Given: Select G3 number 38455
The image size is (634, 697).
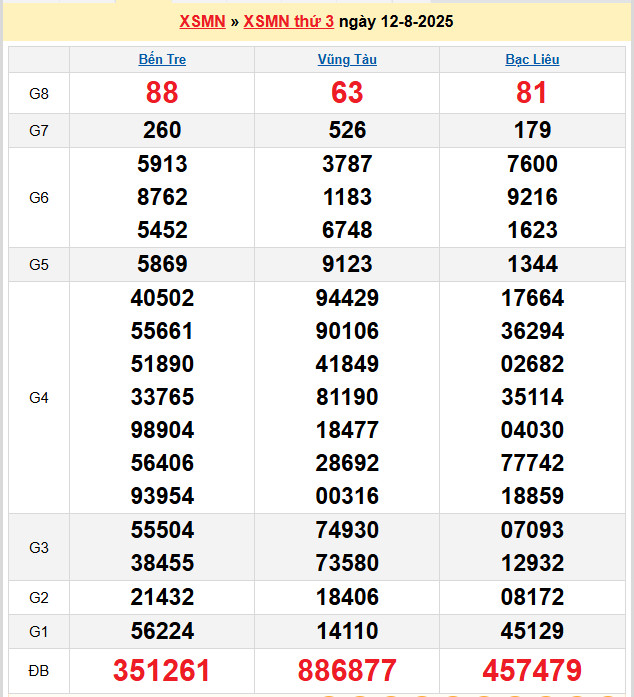Looking at the screenshot, I should [x=162, y=563].
